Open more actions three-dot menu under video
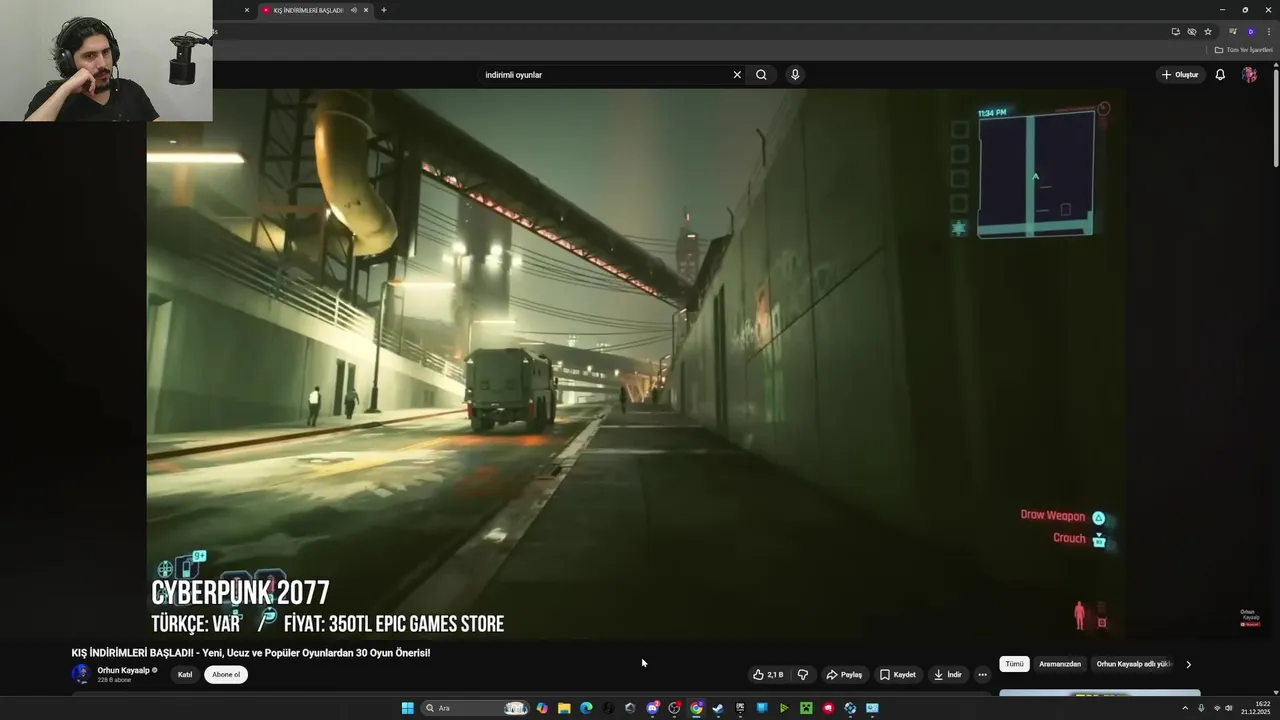The height and width of the screenshot is (720, 1280). click(x=982, y=675)
